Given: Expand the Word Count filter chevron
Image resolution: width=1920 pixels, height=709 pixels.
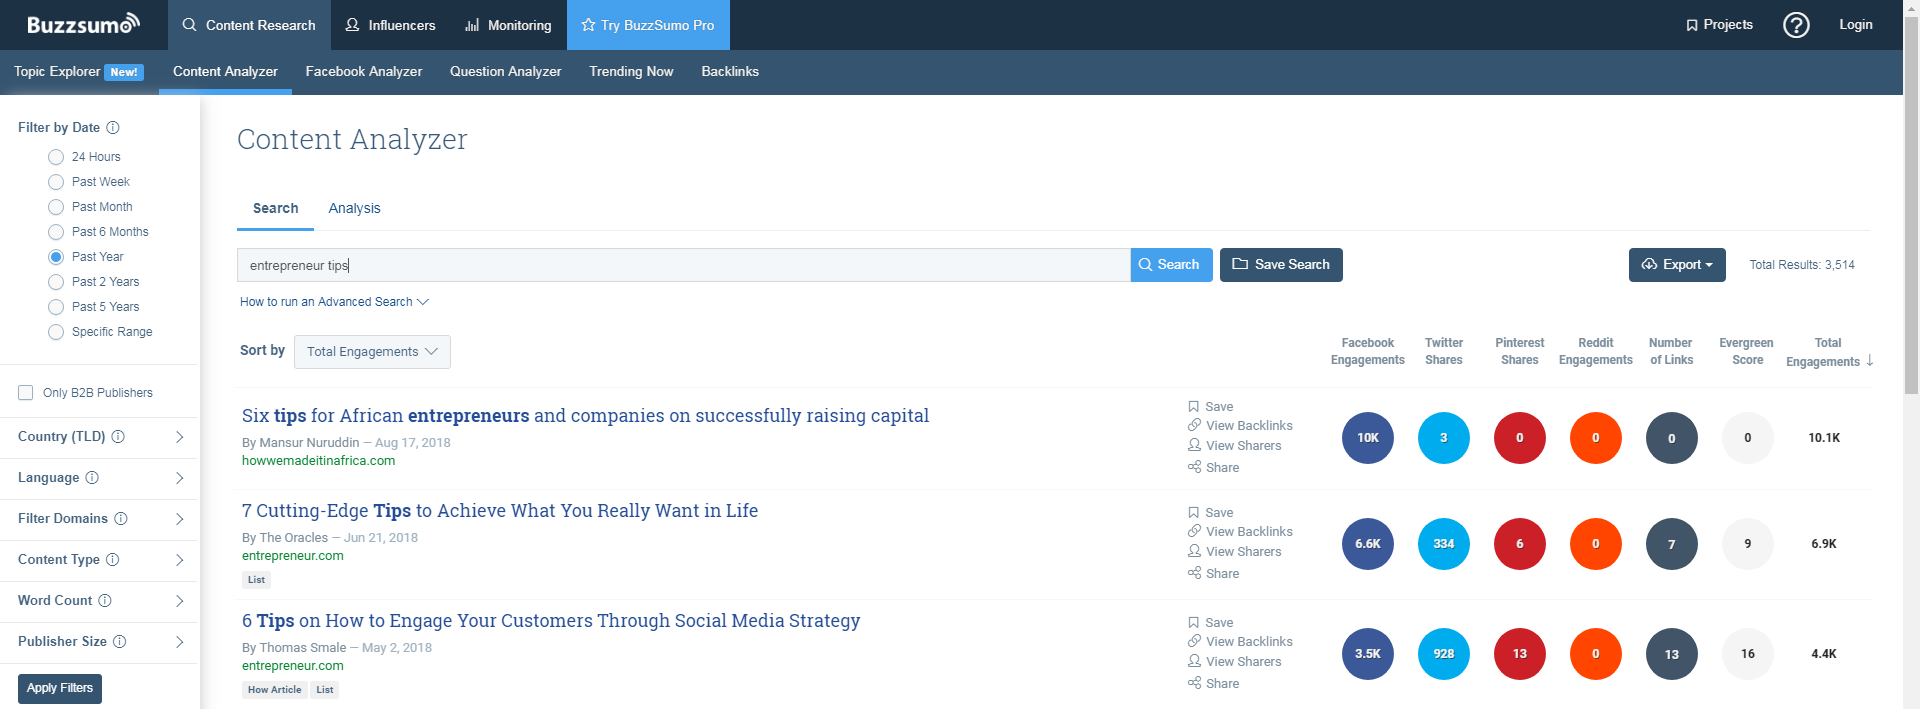Looking at the screenshot, I should coord(180,601).
